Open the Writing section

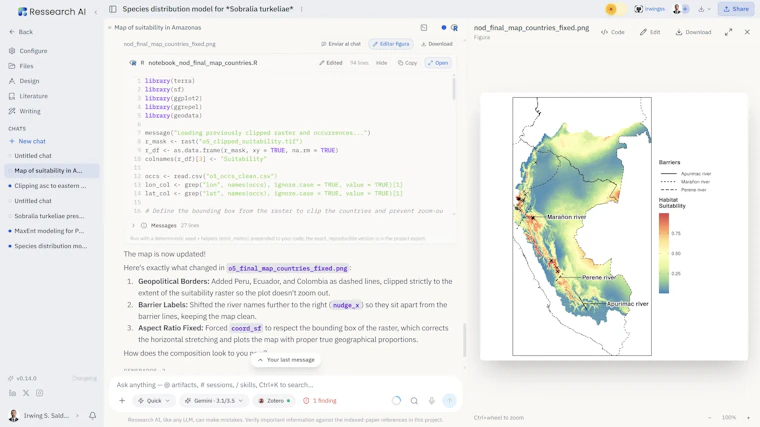click(x=25, y=111)
